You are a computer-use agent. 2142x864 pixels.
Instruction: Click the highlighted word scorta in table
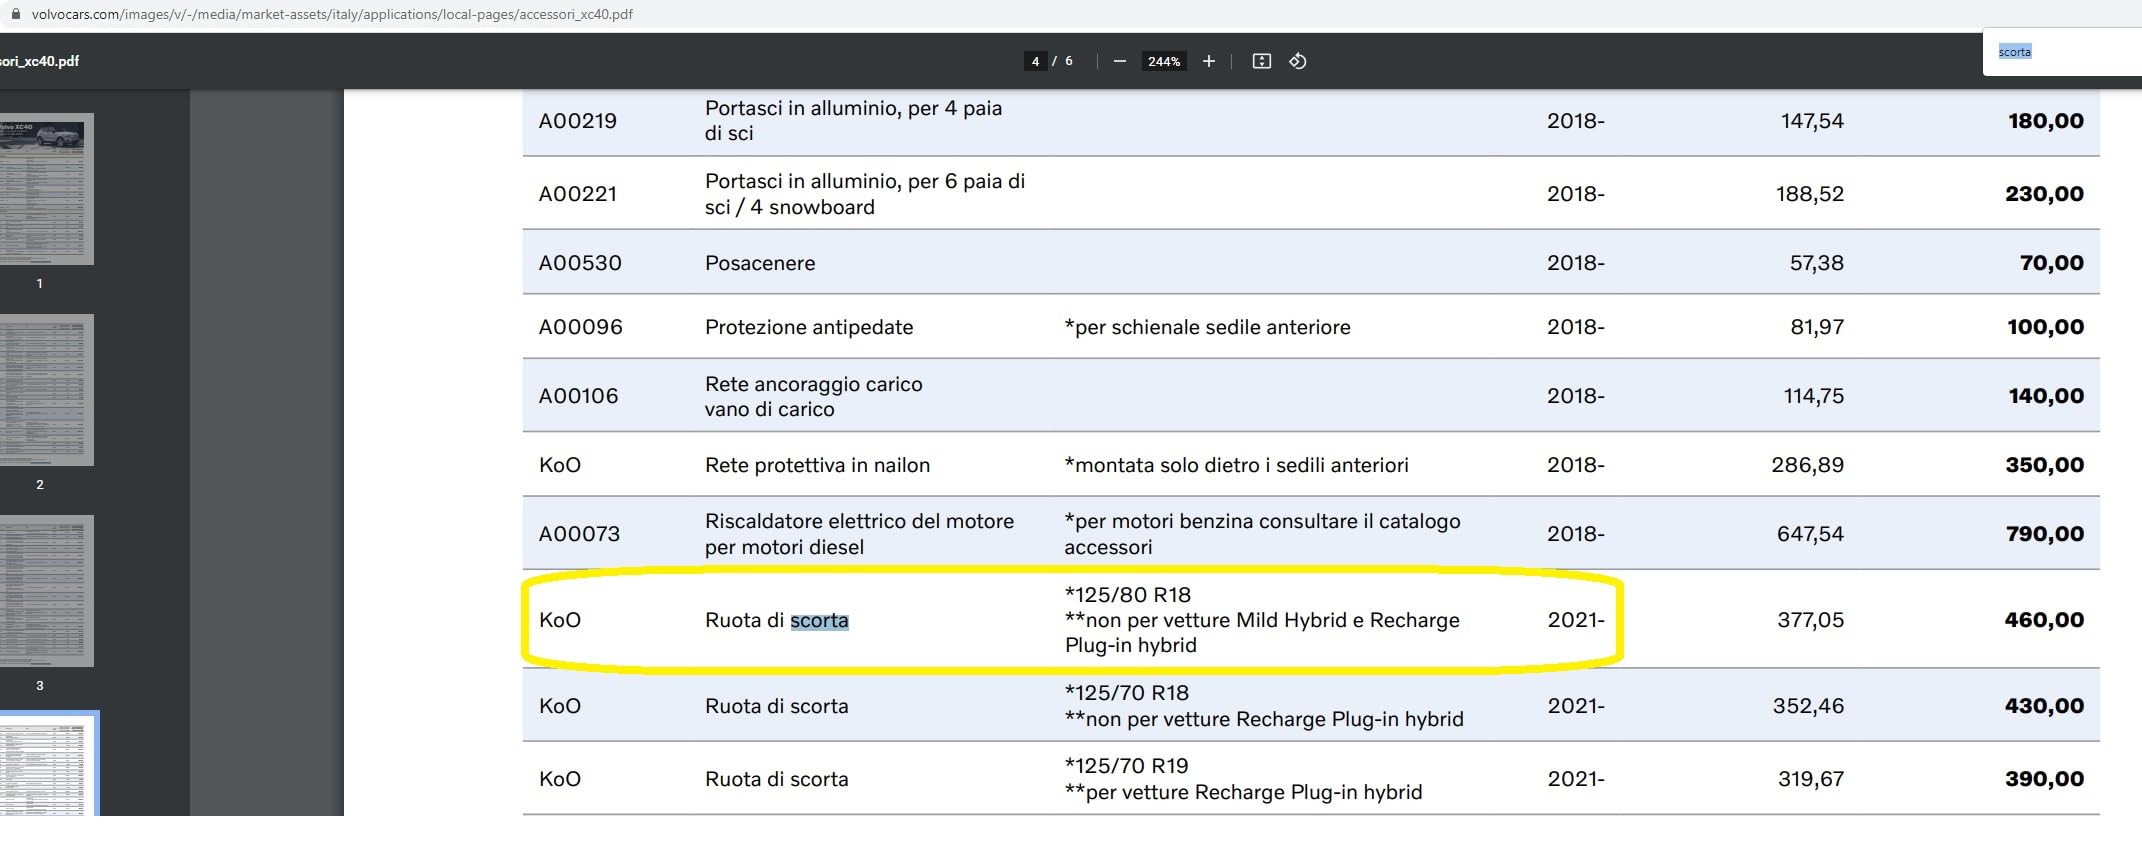click(819, 620)
